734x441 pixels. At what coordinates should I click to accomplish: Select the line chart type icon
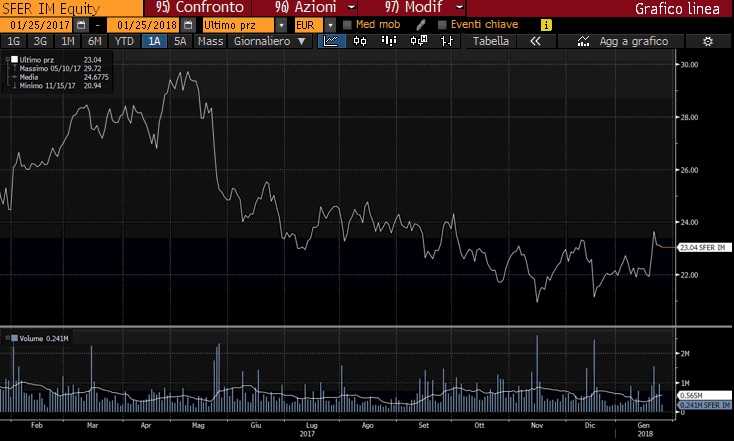tap(331, 41)
